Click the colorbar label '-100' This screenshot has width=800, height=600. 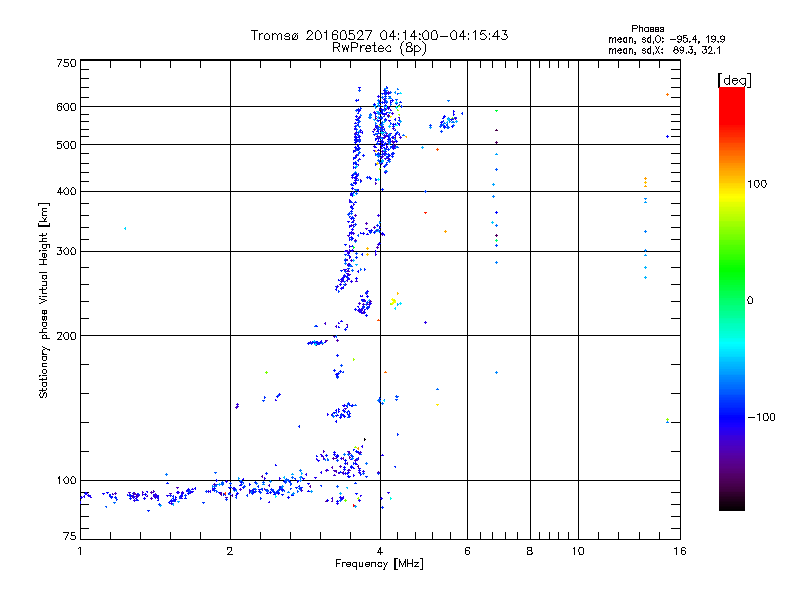pos(761,417)
